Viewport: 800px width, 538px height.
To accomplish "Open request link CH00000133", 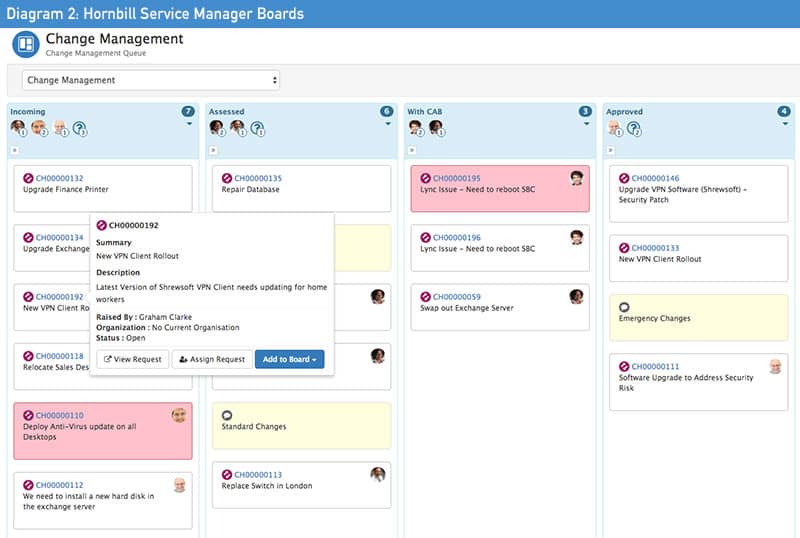I will point(656,248).
